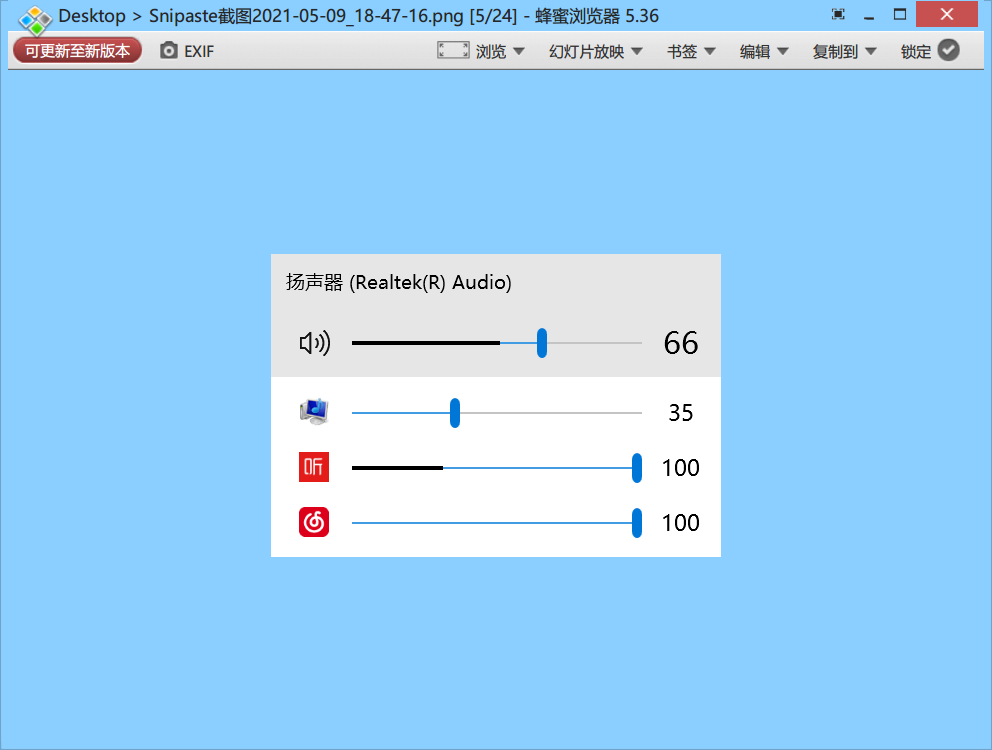Click the speaker master volume slider handle
The image size is (992, 750).
pyautogui.click(x=542, y=343)
